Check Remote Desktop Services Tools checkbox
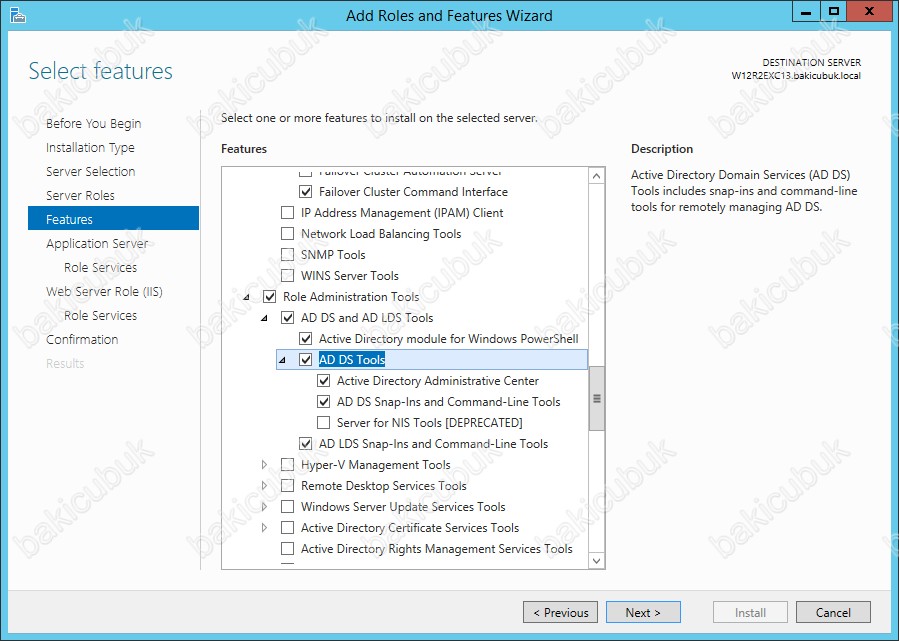This screenshot has height=641, width=899. [x=287, y=486]
